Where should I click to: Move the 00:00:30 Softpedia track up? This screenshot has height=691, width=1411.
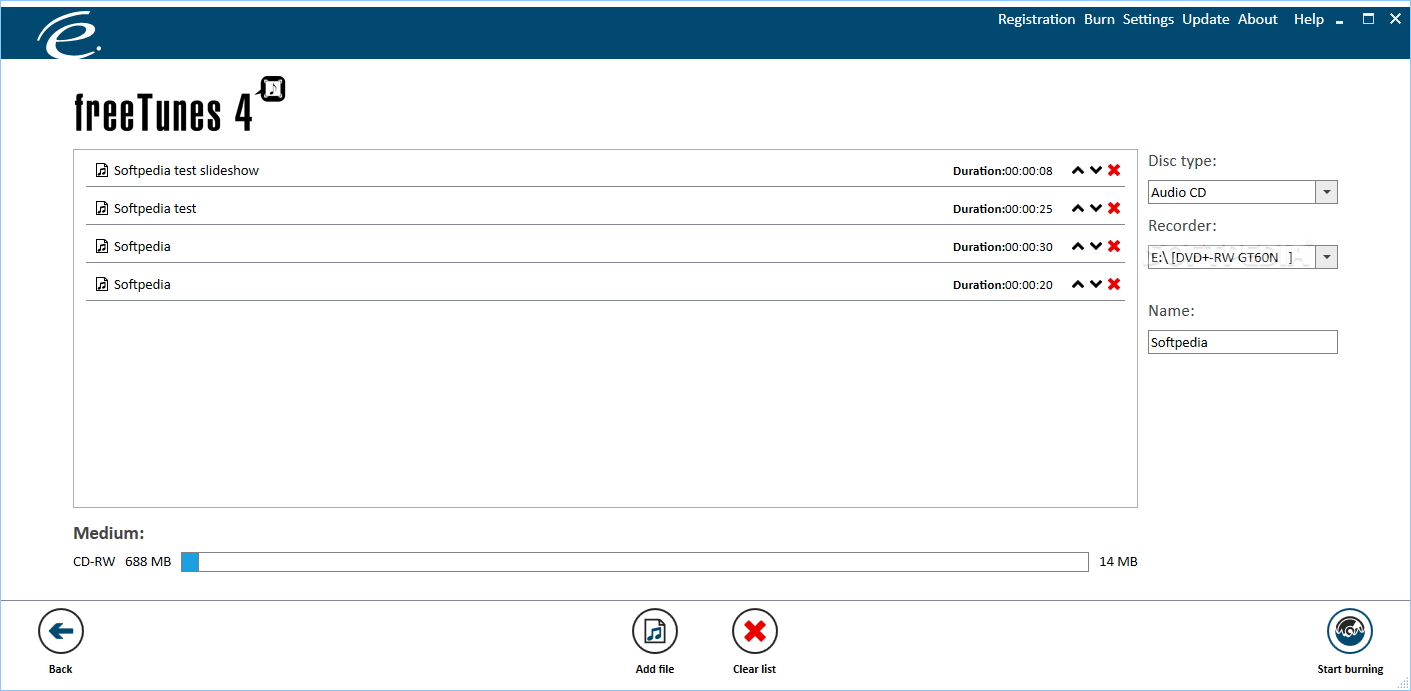(x=1078, y=247)
